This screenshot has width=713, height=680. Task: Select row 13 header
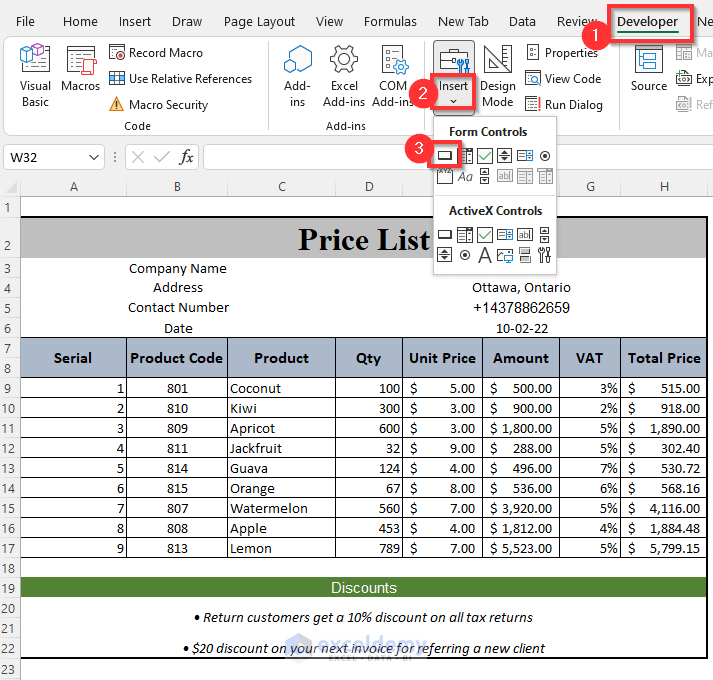click(9, 468)
